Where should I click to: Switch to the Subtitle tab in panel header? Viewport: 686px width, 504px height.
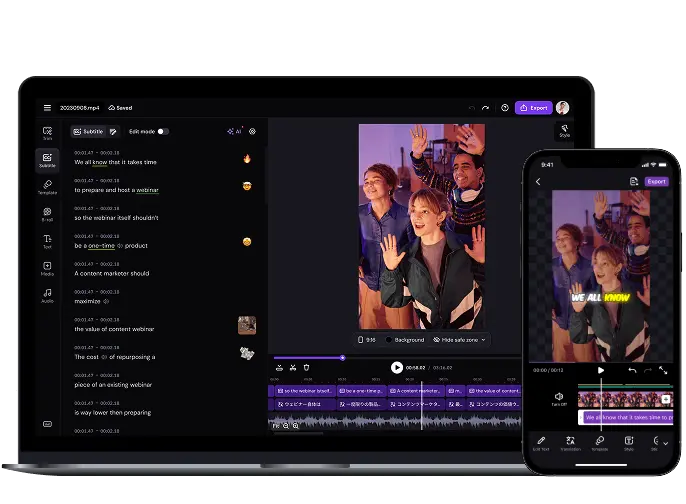tap(88, 131)
